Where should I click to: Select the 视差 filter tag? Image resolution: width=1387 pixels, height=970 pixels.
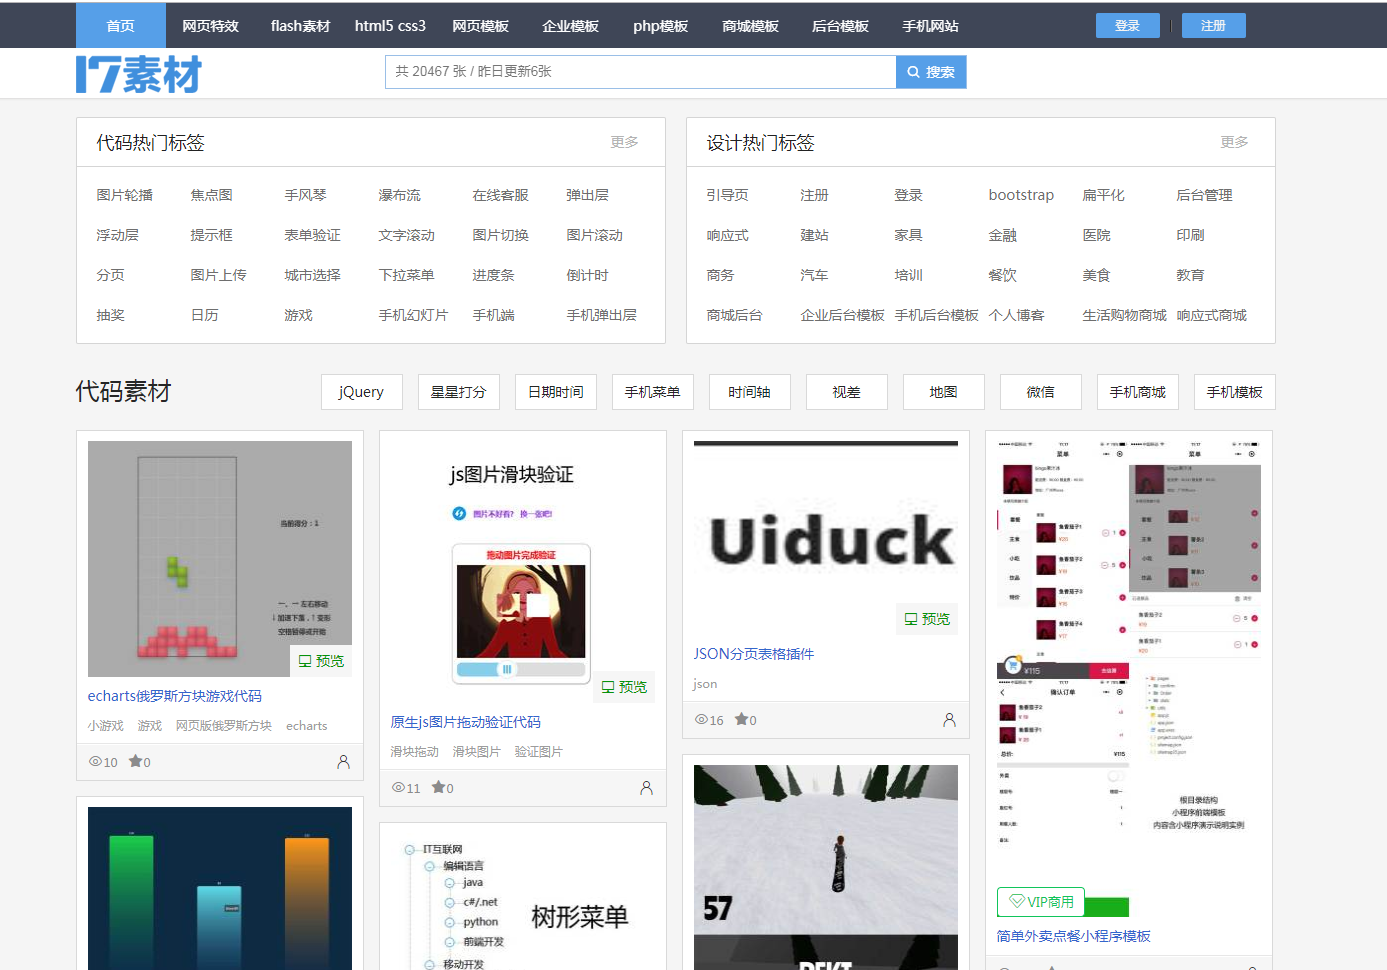pos(846,392)
